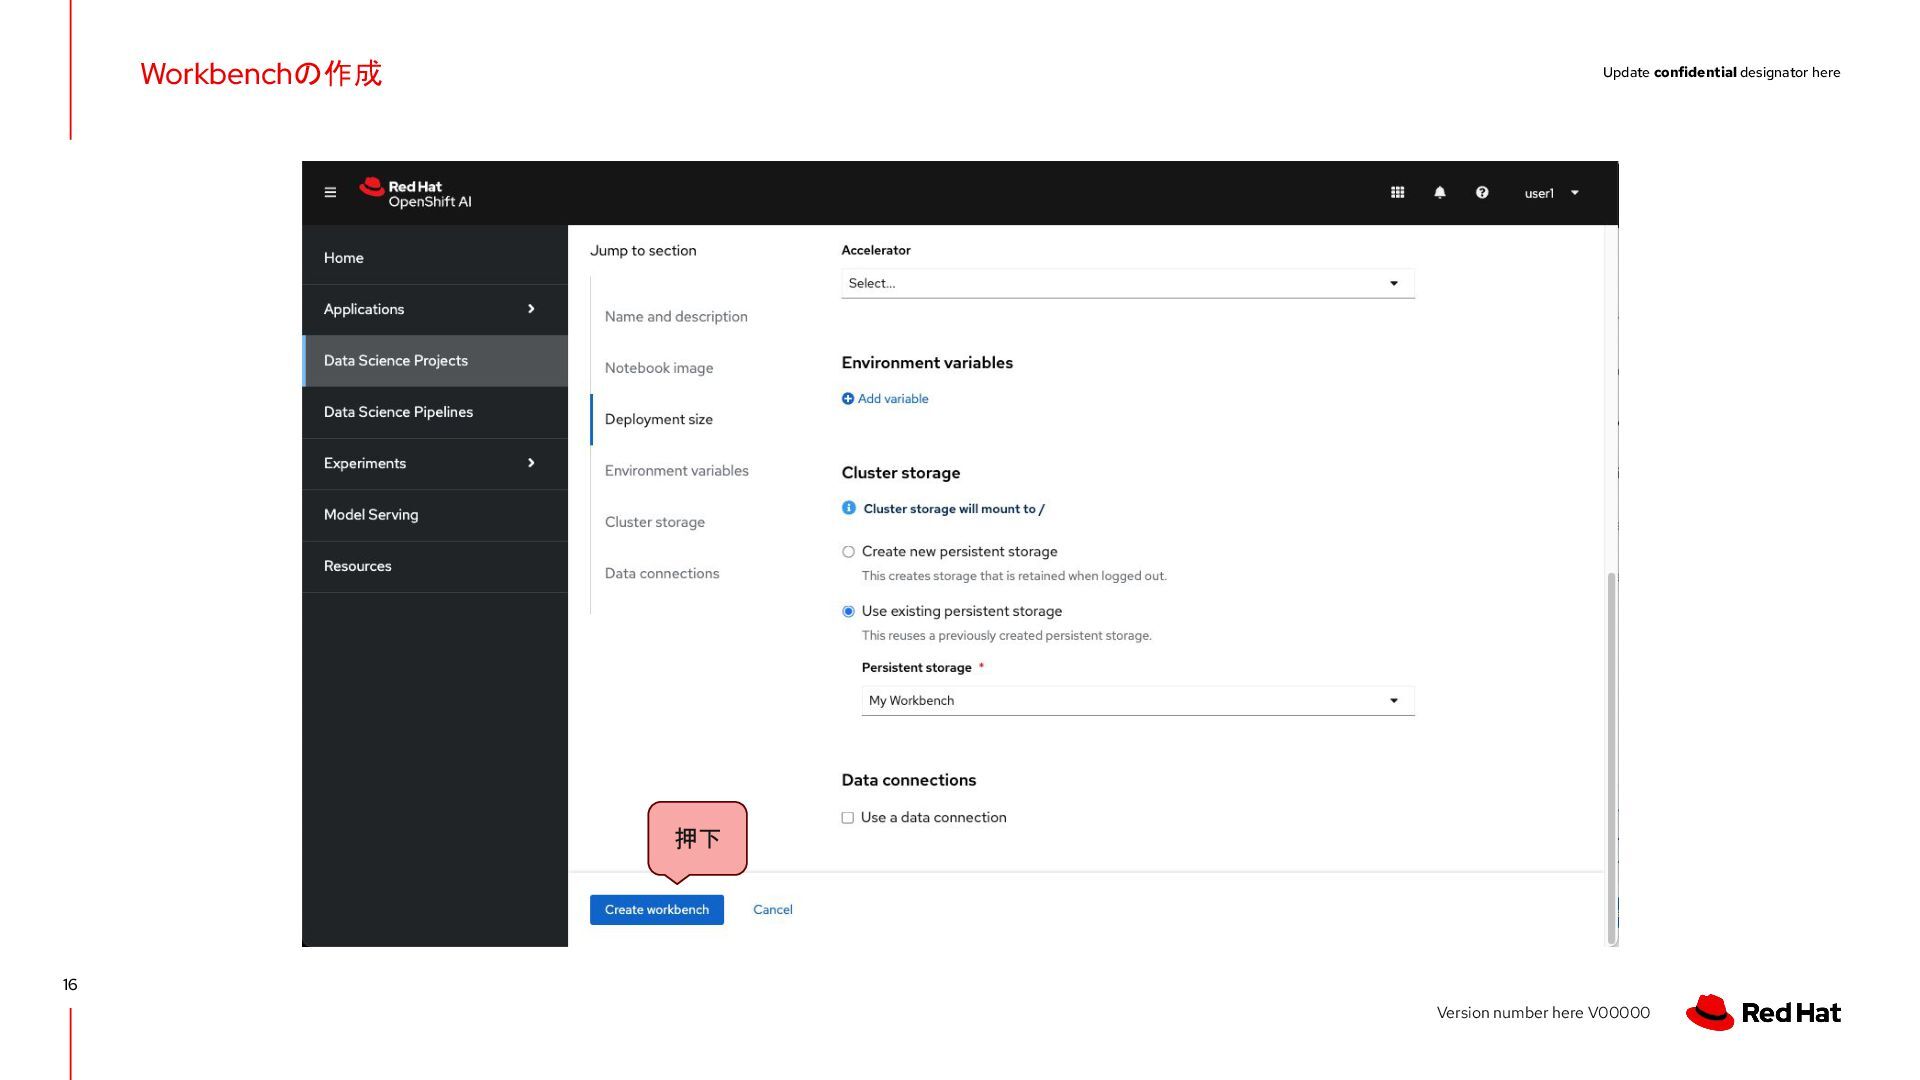Jump to Cluster storage section
The image size is (1920, 1080).
tap(655, 522)
